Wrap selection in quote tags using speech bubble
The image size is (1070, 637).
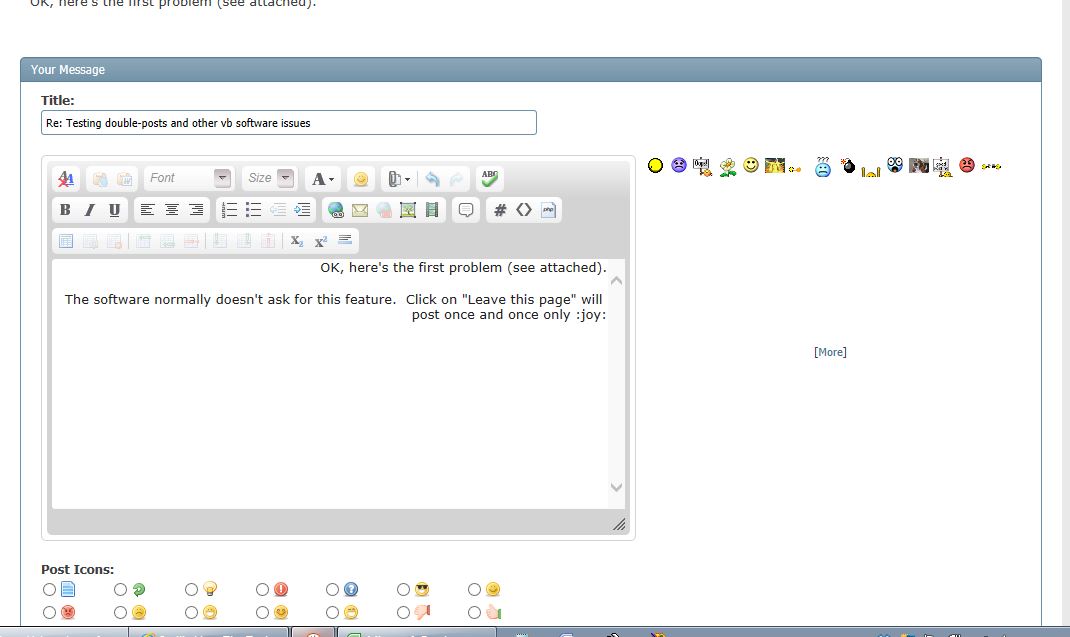(465, 210)
